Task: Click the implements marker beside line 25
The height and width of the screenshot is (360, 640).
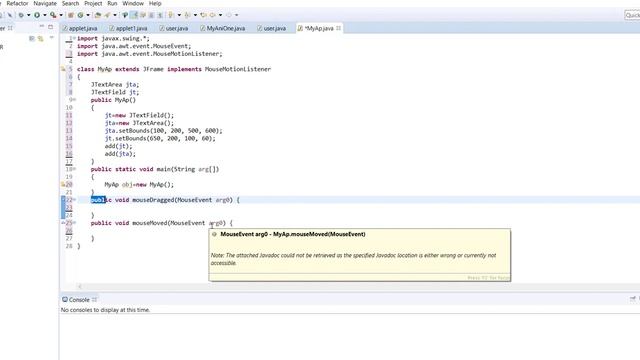Action: [x=63, y=223]
